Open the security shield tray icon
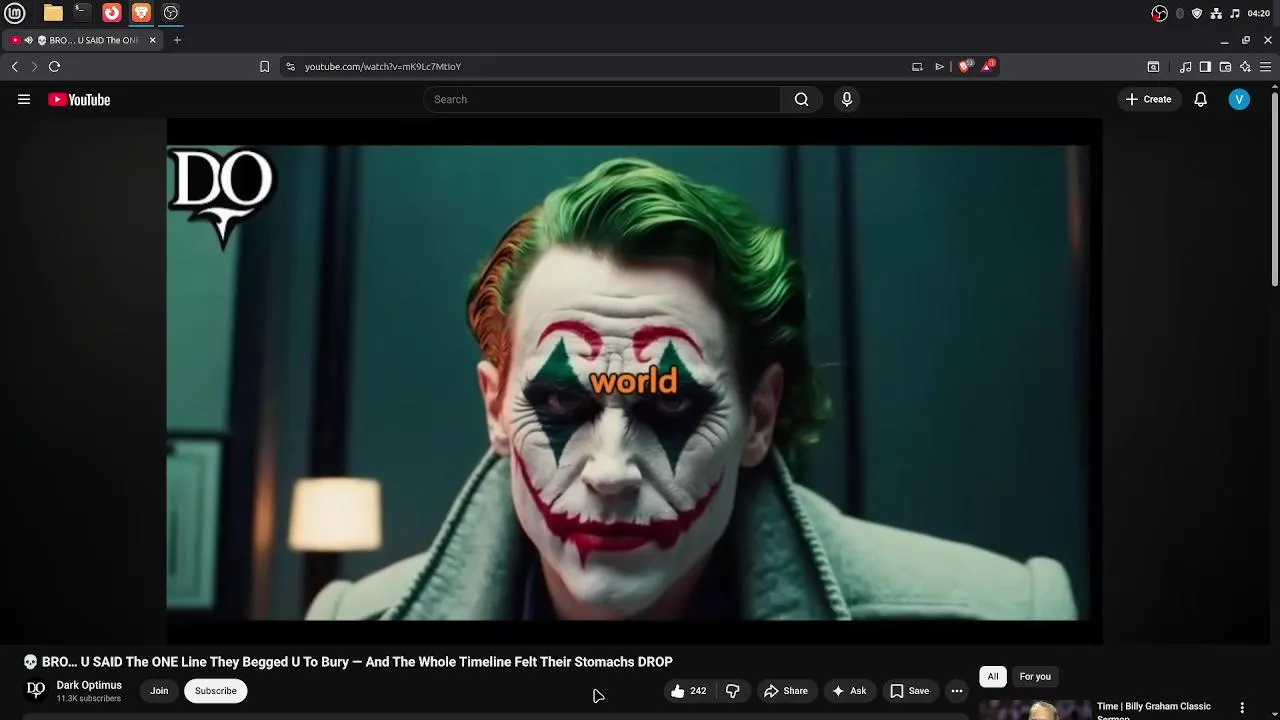 coord(1197,13)
